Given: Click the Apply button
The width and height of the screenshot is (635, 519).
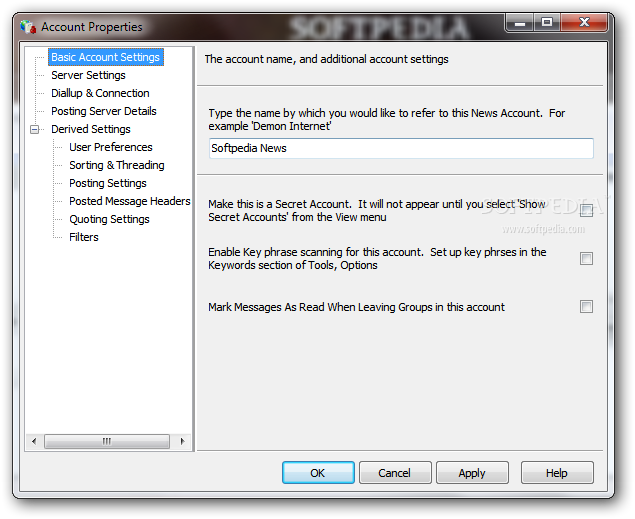Looking at the screenshot, I should coord(472,472).
